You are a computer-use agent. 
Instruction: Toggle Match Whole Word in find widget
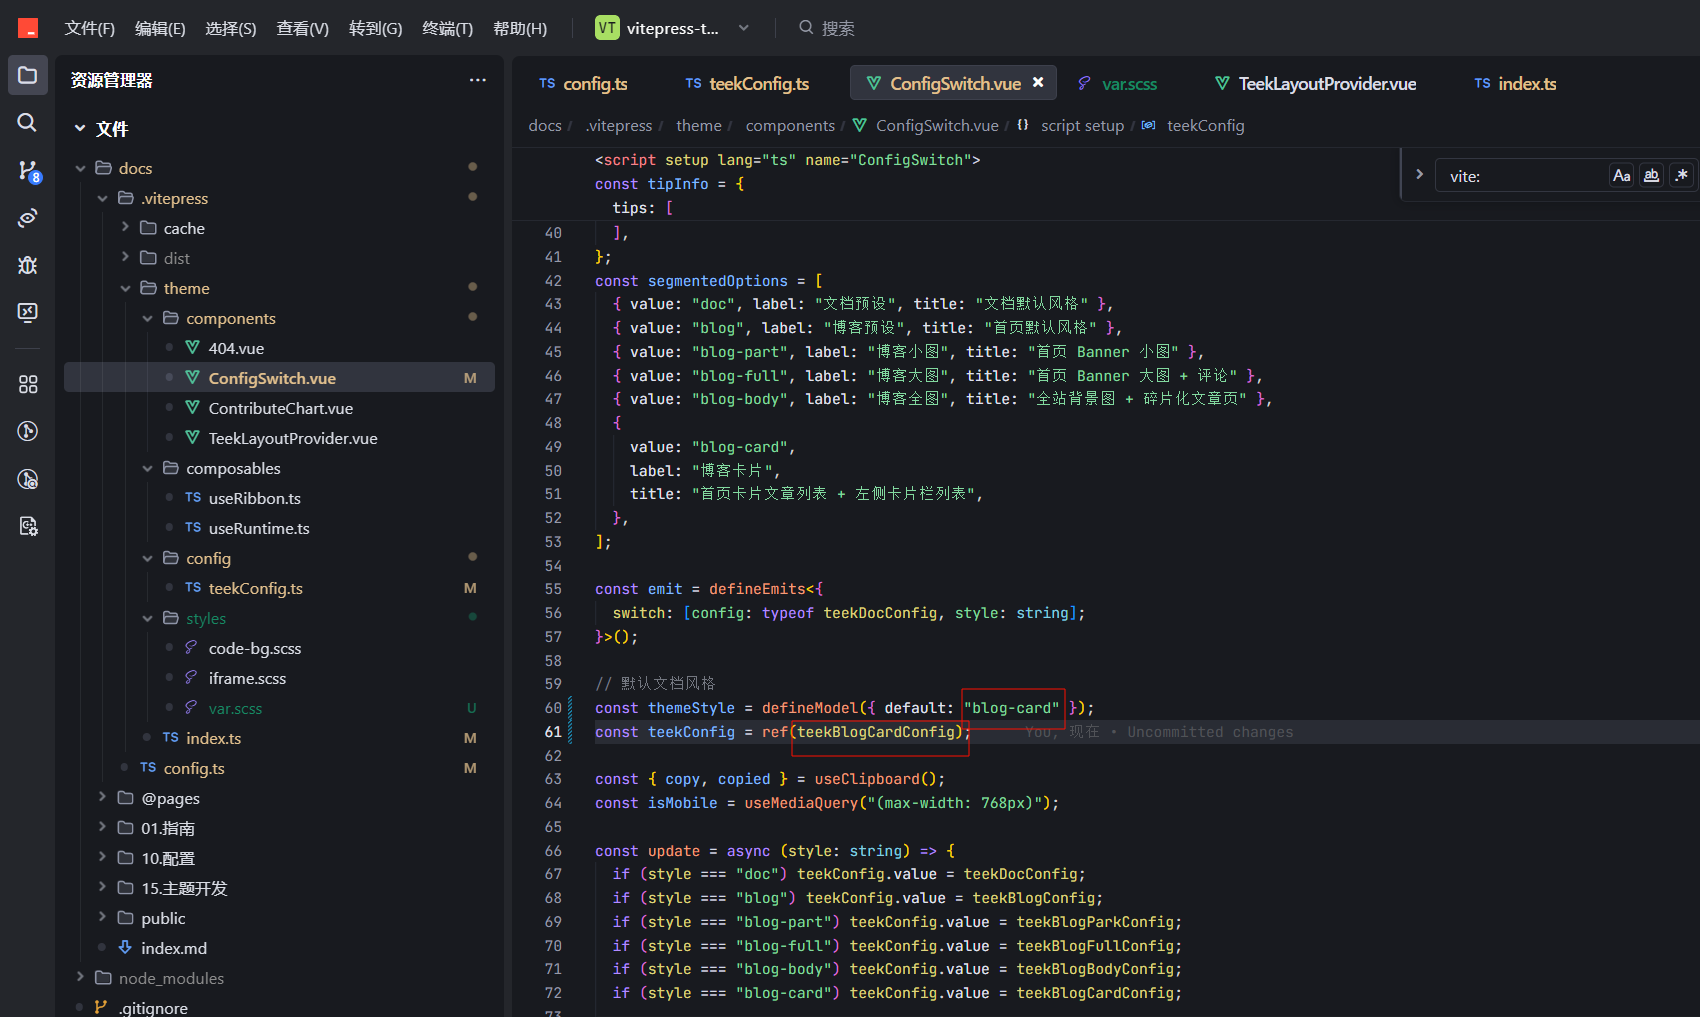click(1651, 176)
